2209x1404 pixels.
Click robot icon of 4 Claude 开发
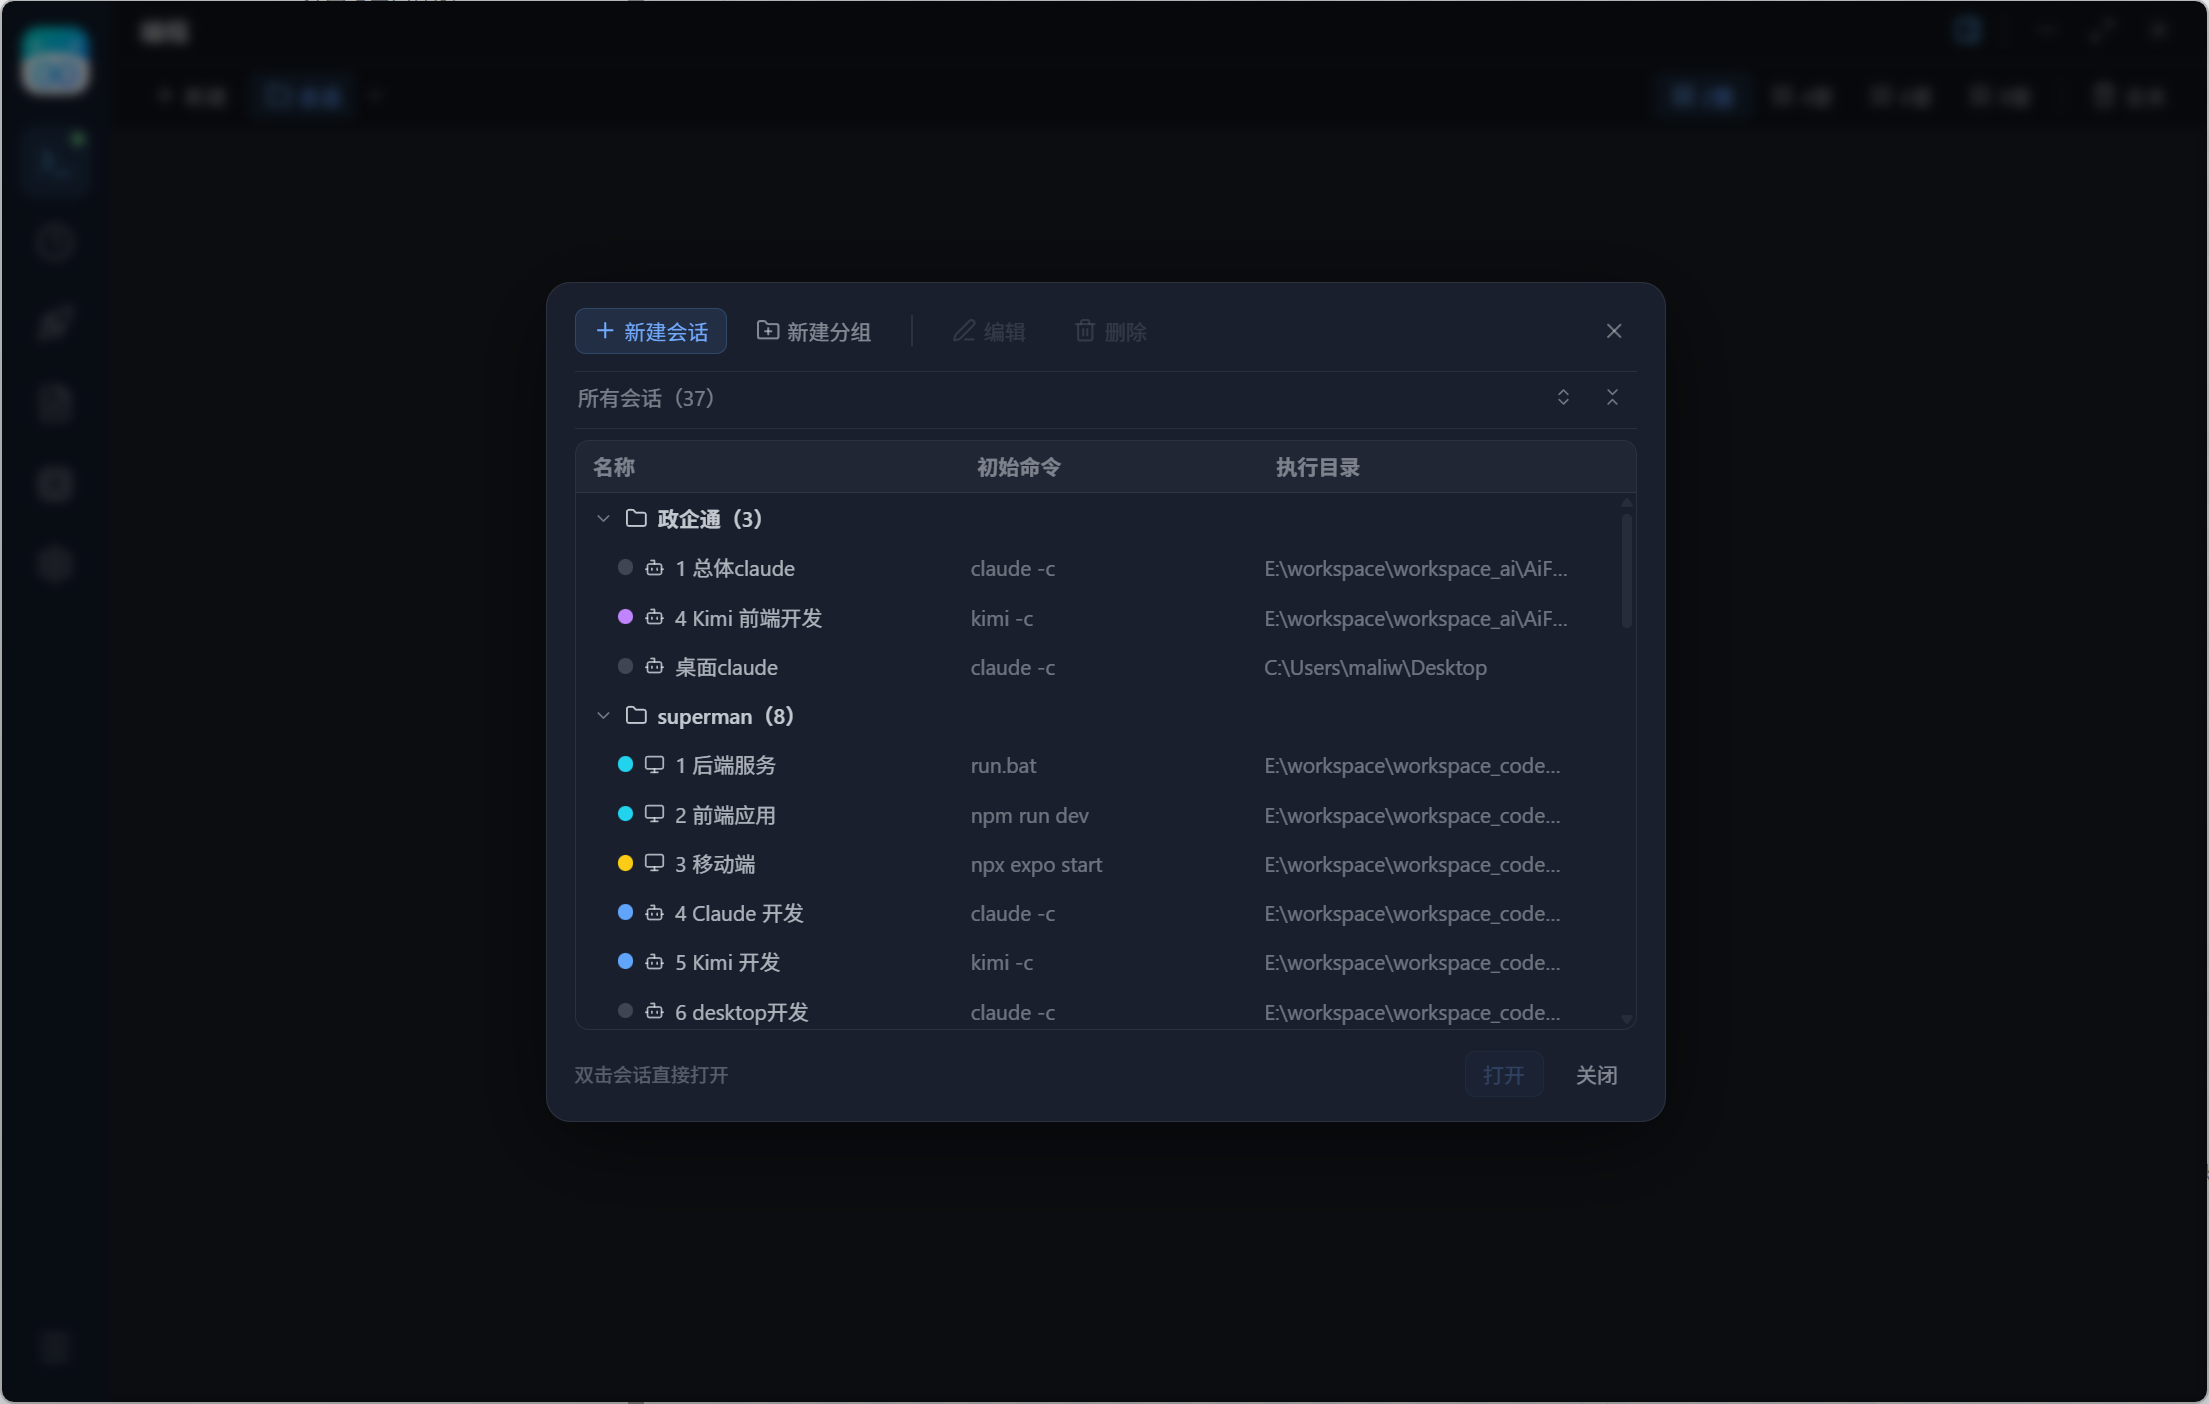[654, 913]
